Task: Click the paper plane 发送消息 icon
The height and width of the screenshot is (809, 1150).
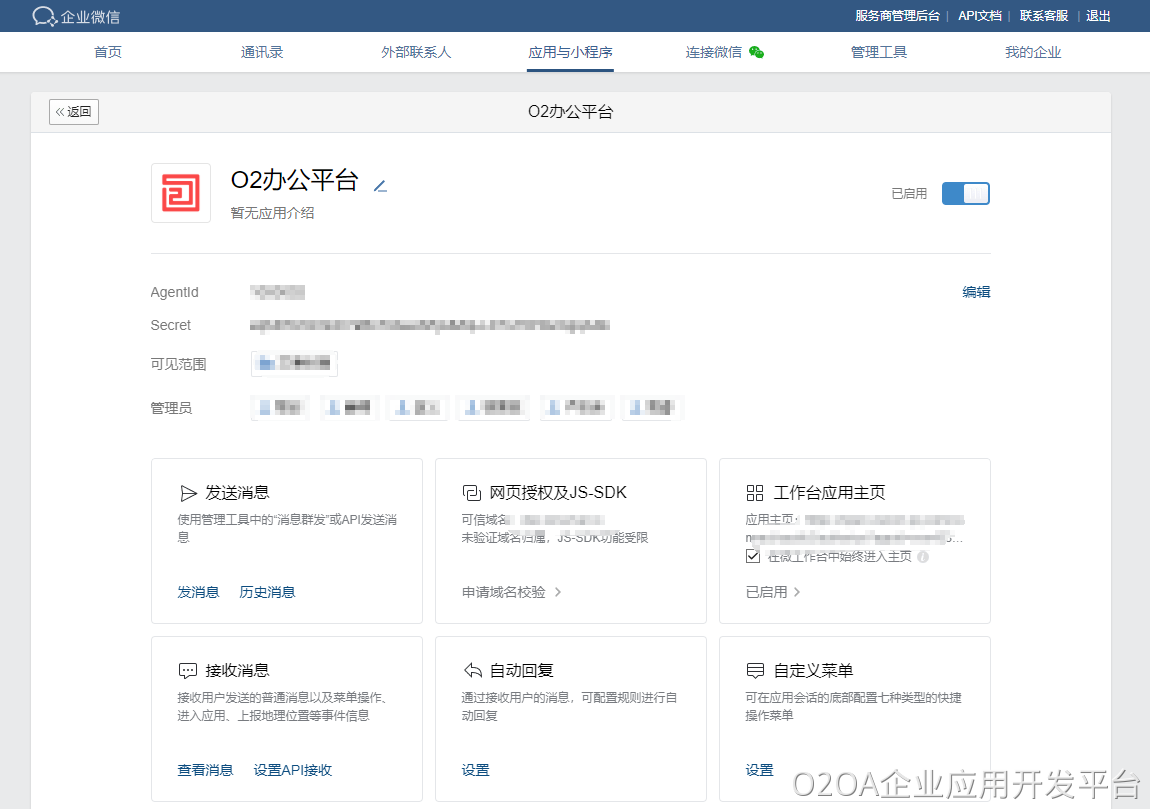Action: click(188, 493)
